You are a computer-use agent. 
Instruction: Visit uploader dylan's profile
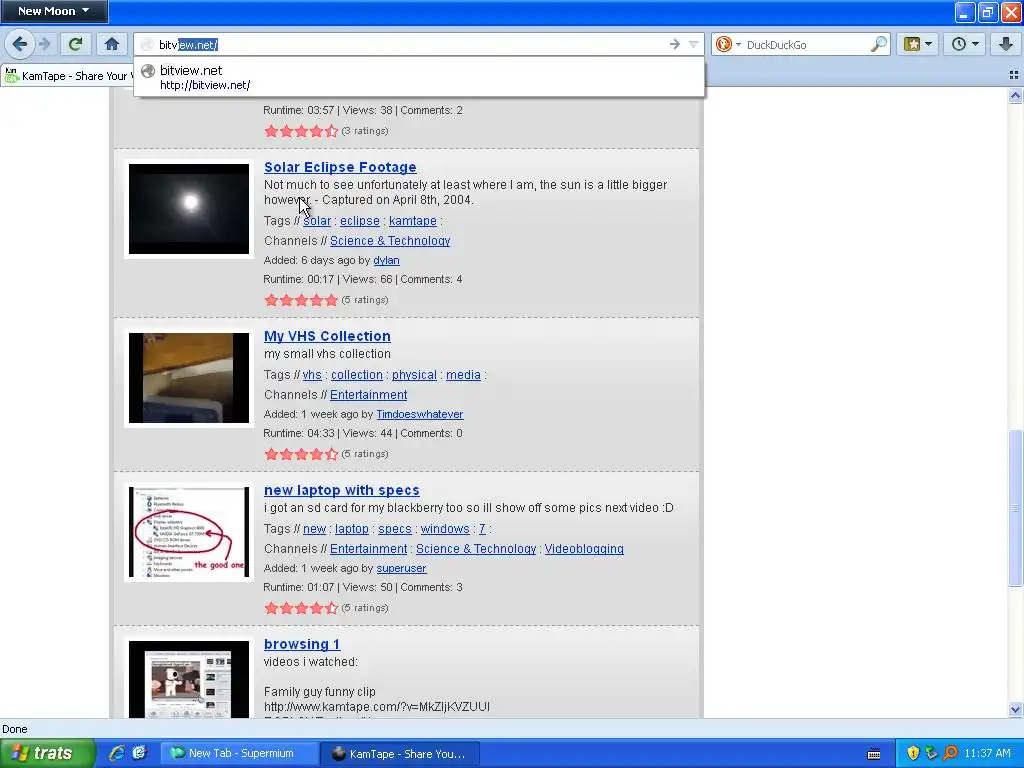pos(387,260)
